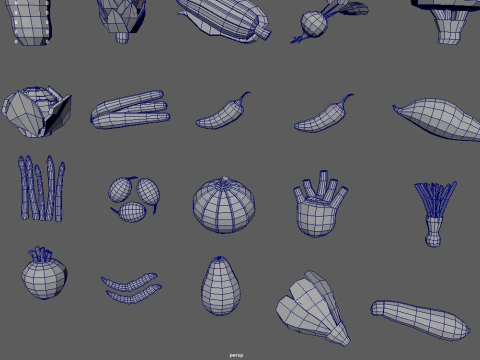This screenshot has height=360, width=480.
Task: Click the pair of green beans
Action: point(131,288)
